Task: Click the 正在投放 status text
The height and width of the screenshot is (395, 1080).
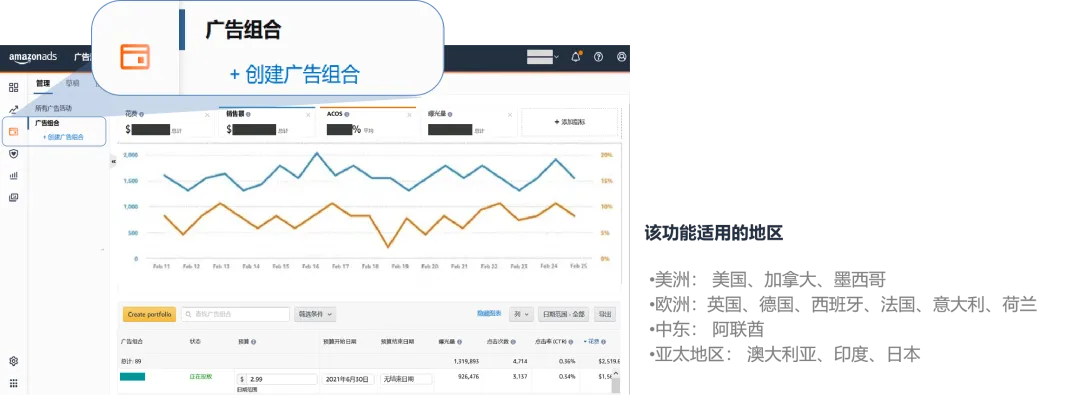Action: click(201, 377)
